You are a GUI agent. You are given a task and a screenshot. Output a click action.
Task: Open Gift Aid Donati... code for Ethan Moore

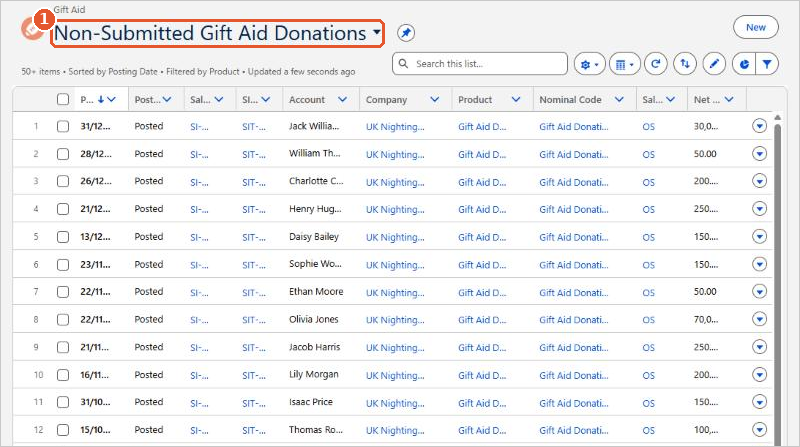(574, 292)
